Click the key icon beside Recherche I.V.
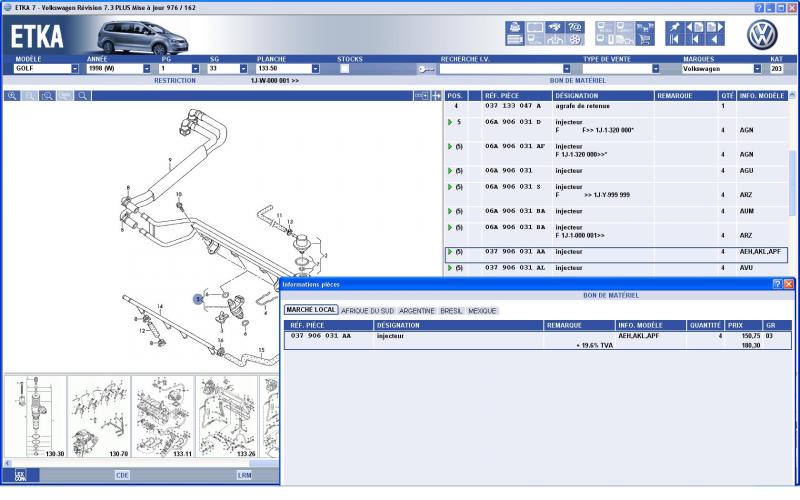This screenshot has height=500, width=800. [426, 69]
